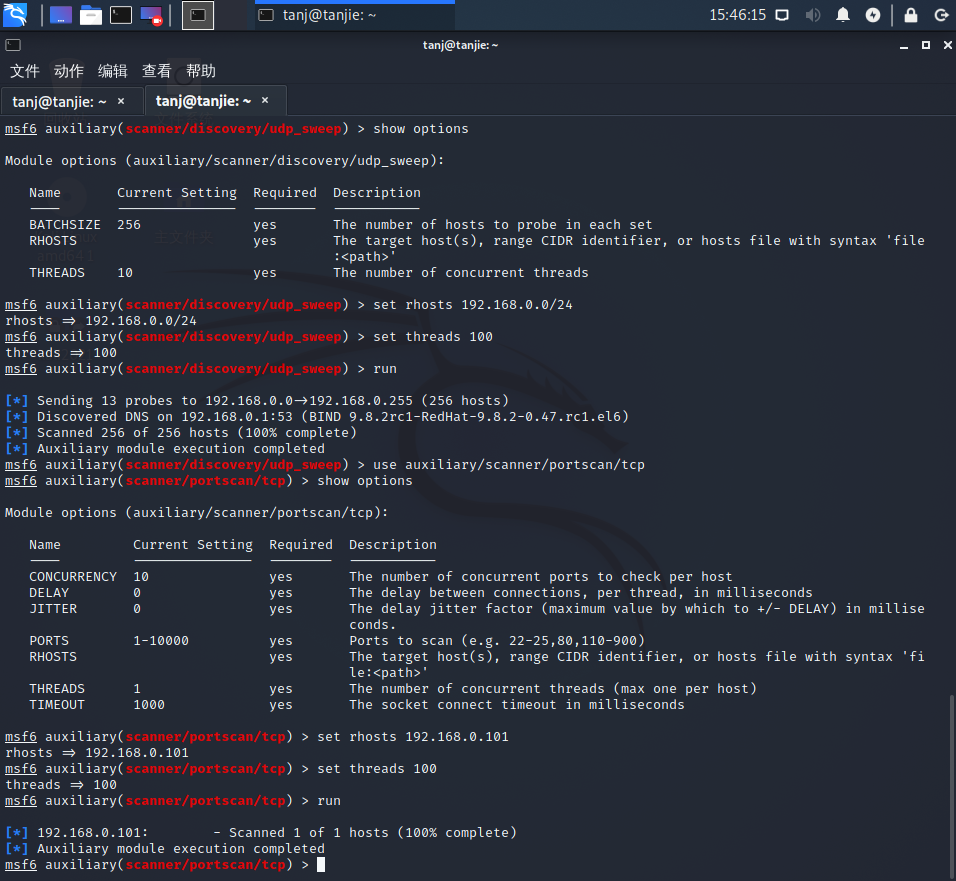The image size is (956, 881).
Task: Lock the screen via padlock icon
Action: [911, 15]
